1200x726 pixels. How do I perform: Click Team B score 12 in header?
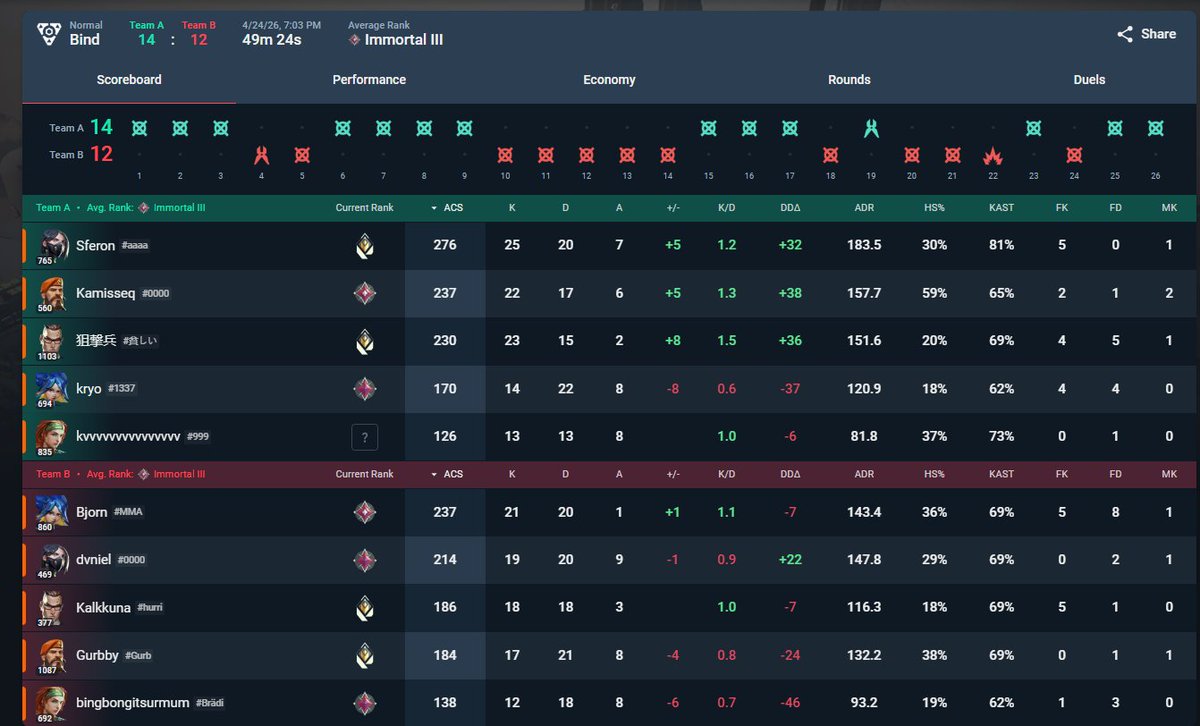click(198, 40)
